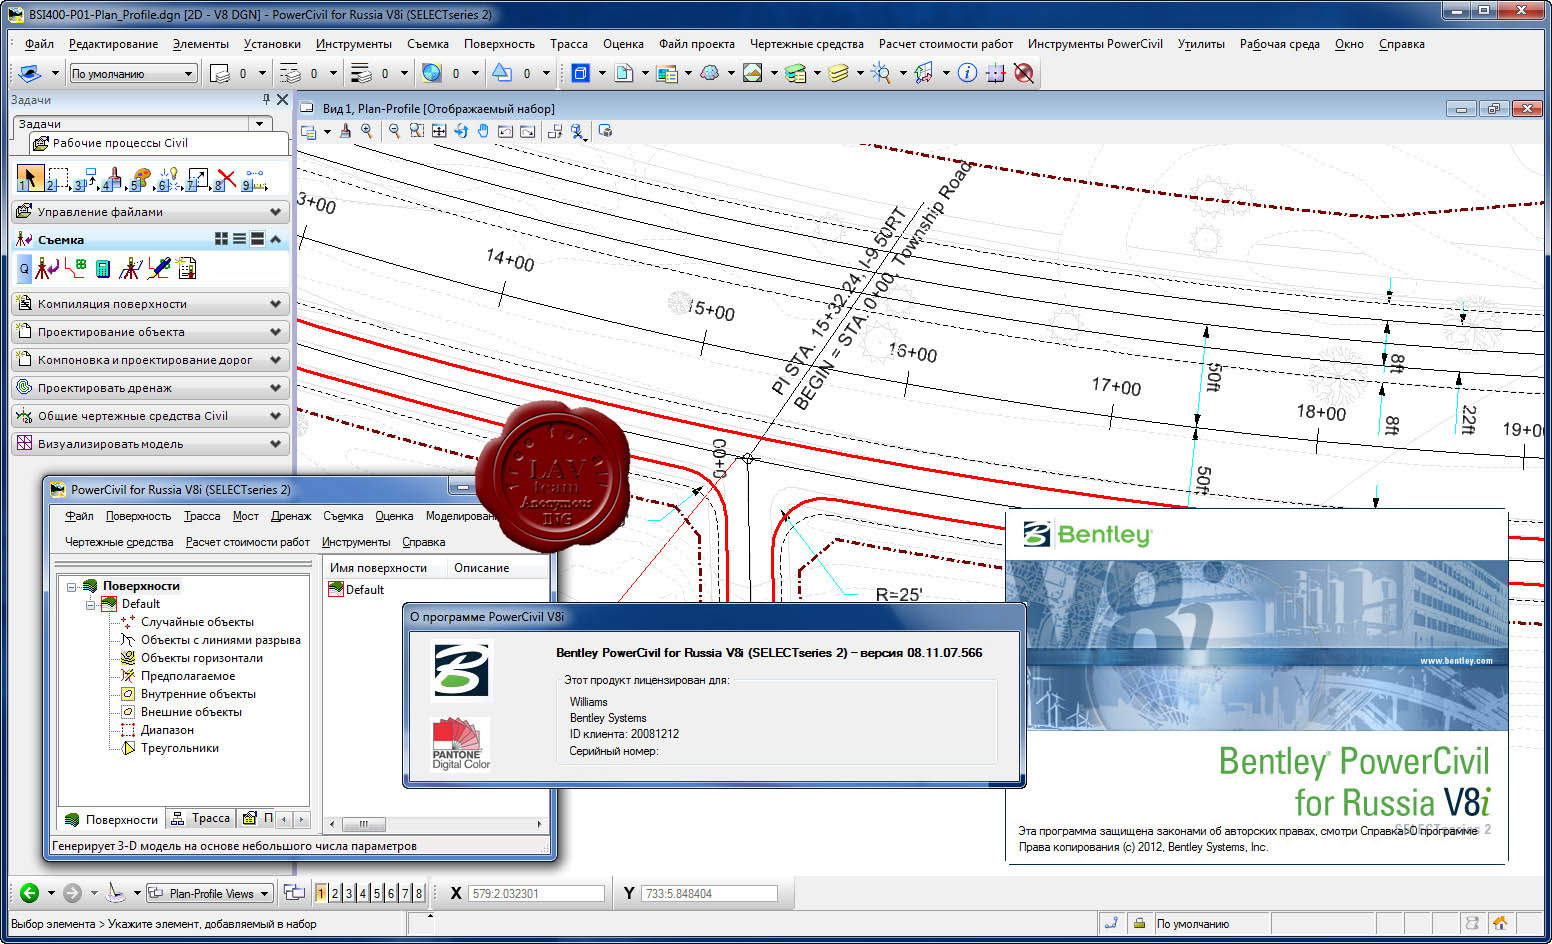Viewport: 1552px width, 944px height.
Task: Toggle view window 3 button
Action: (349, 893)
